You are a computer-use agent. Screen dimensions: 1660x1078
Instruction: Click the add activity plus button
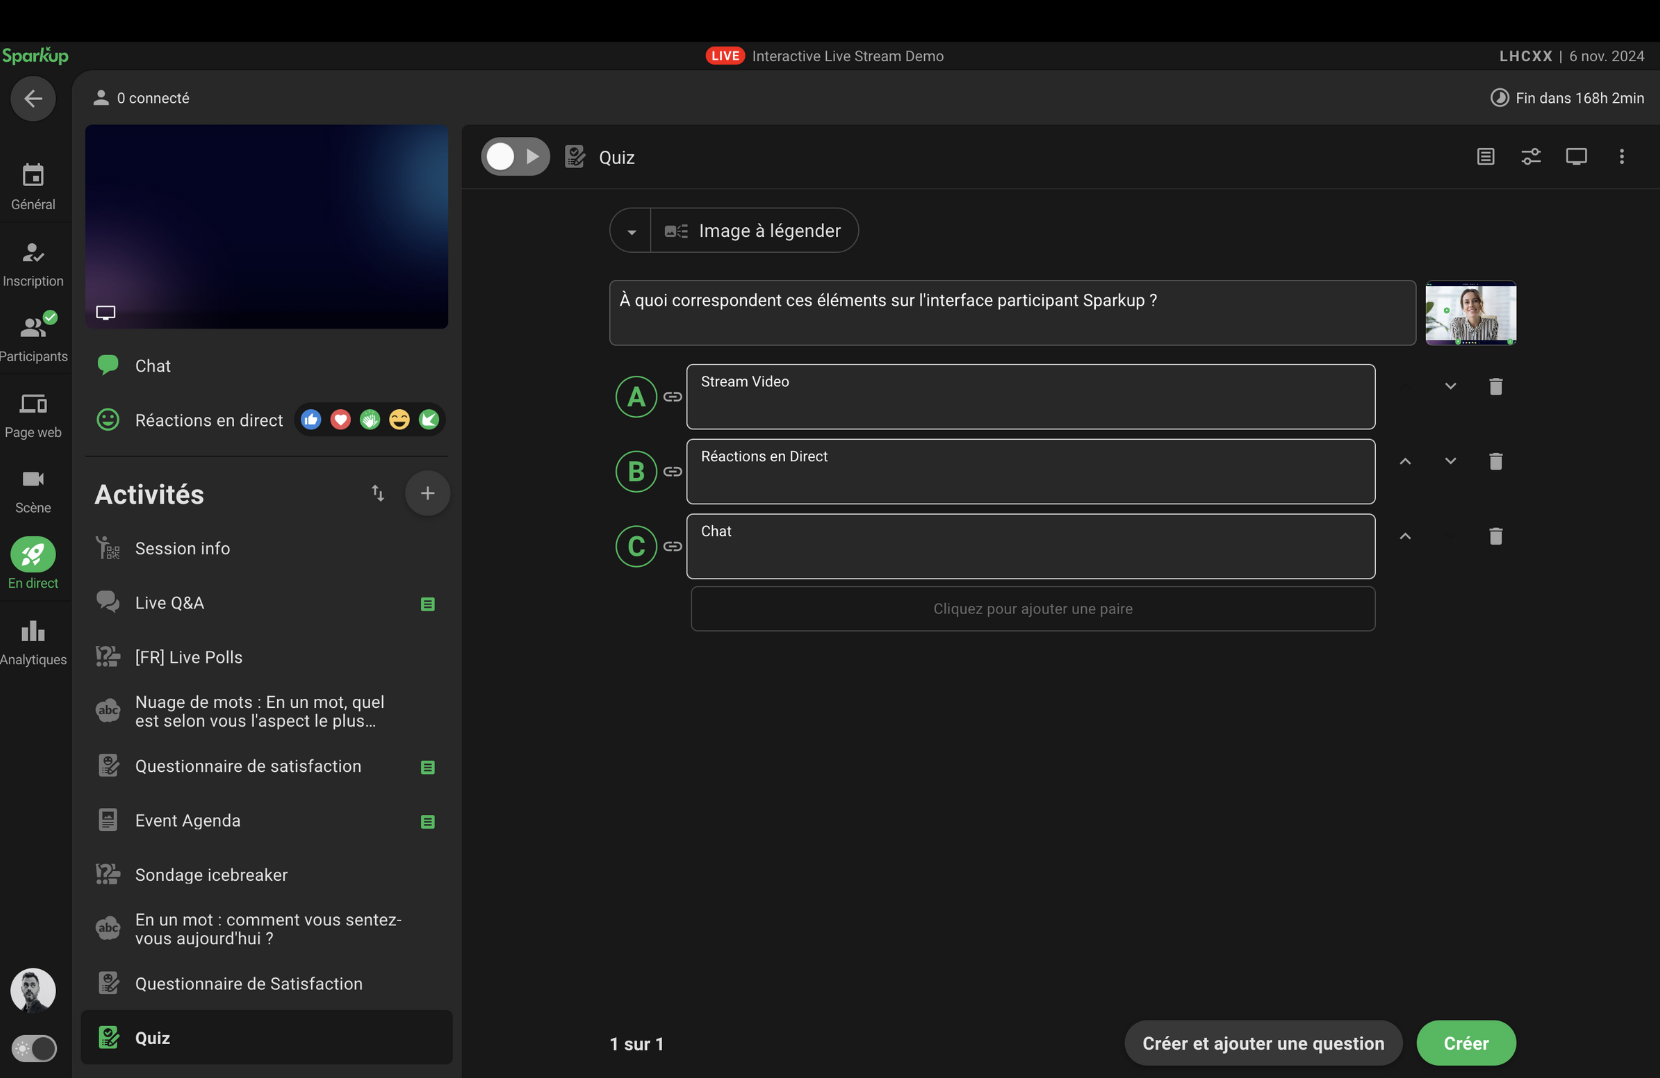pyautogui.click(x=427, y=493)
